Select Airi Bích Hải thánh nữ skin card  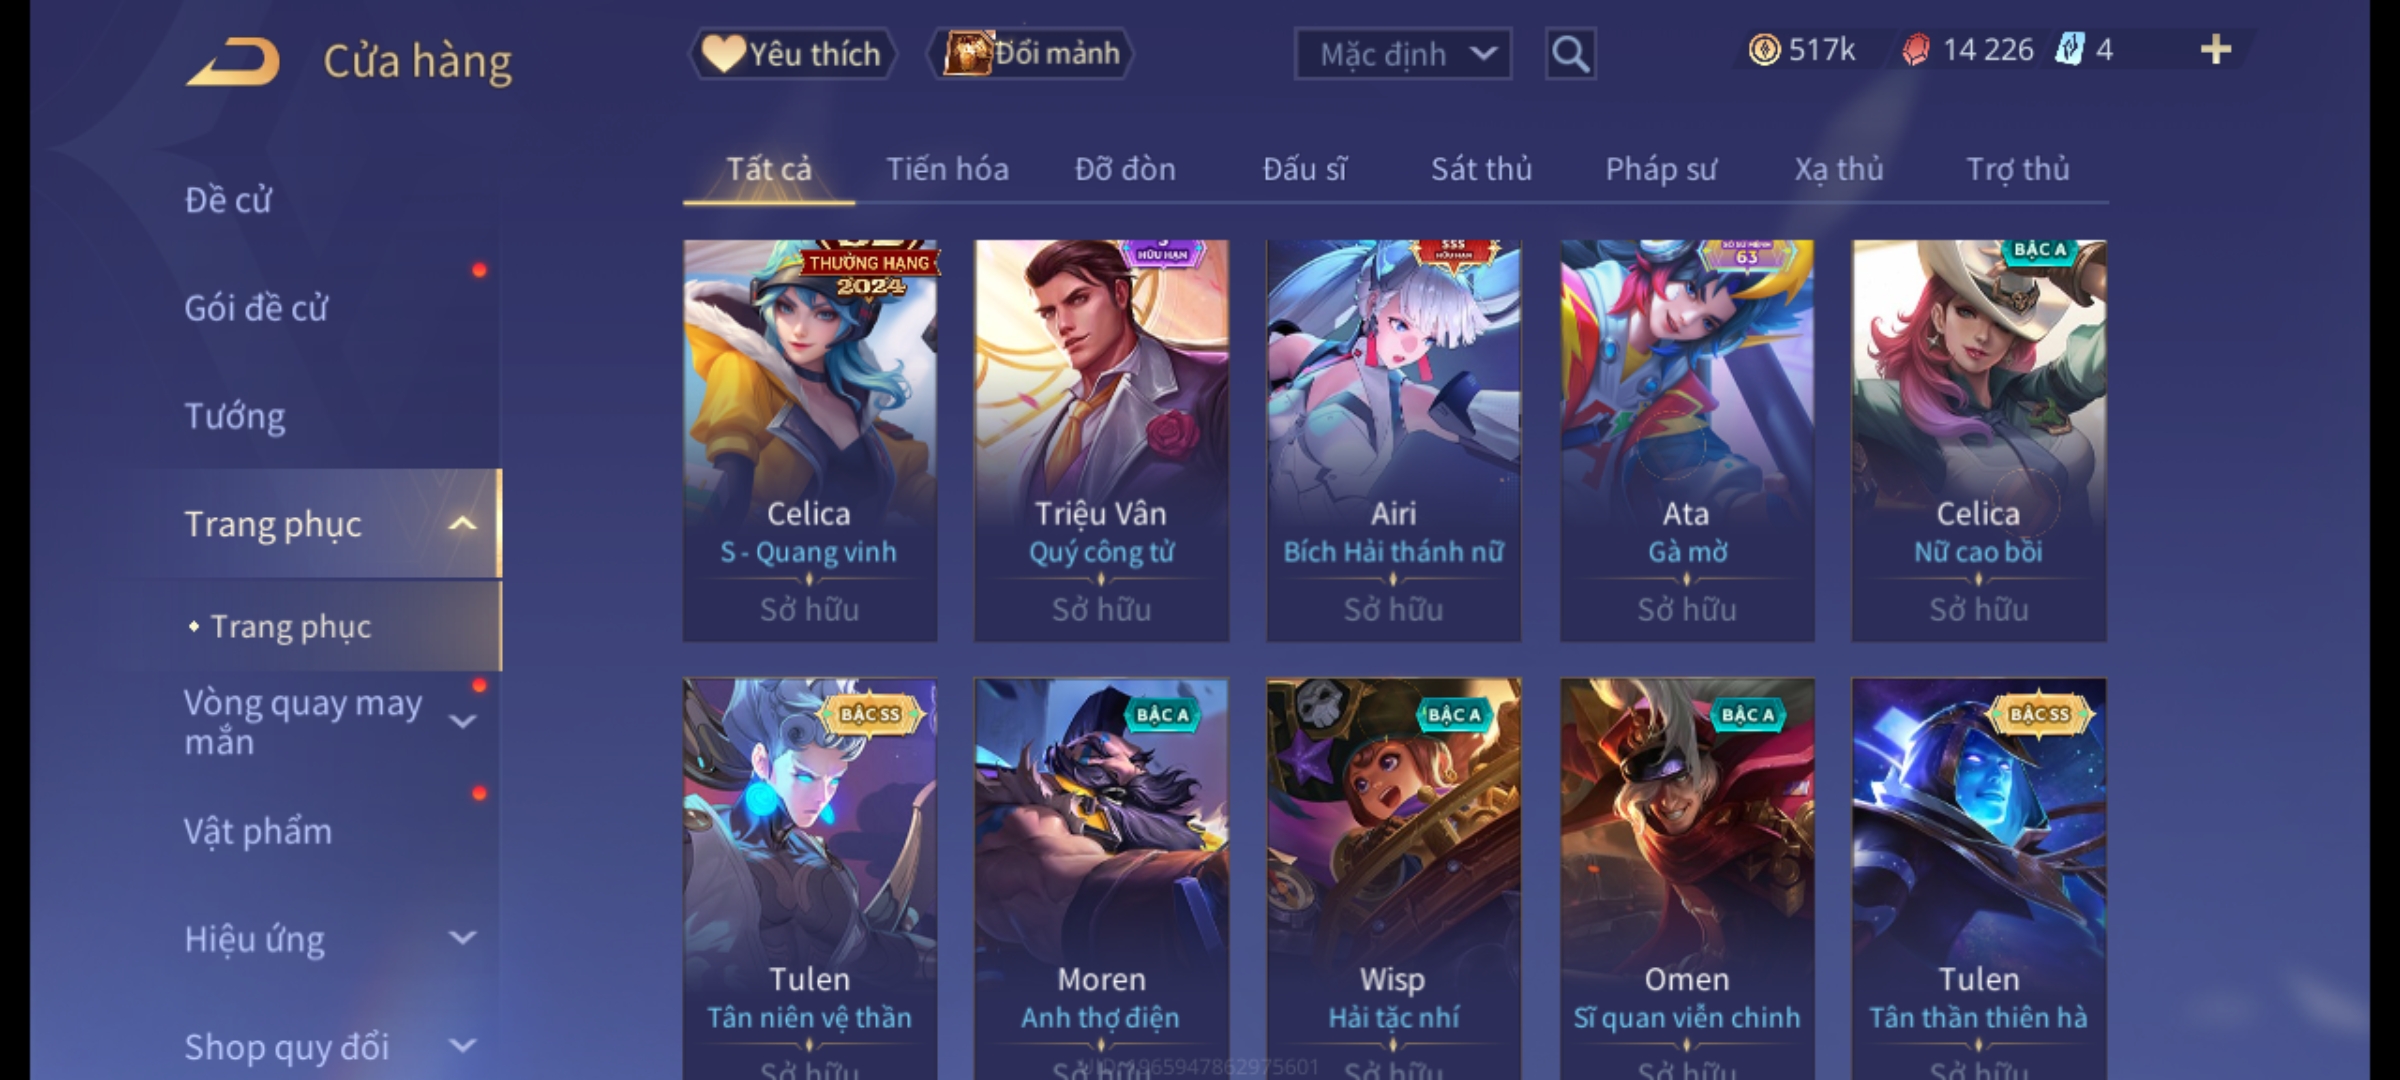[1393, 441]
